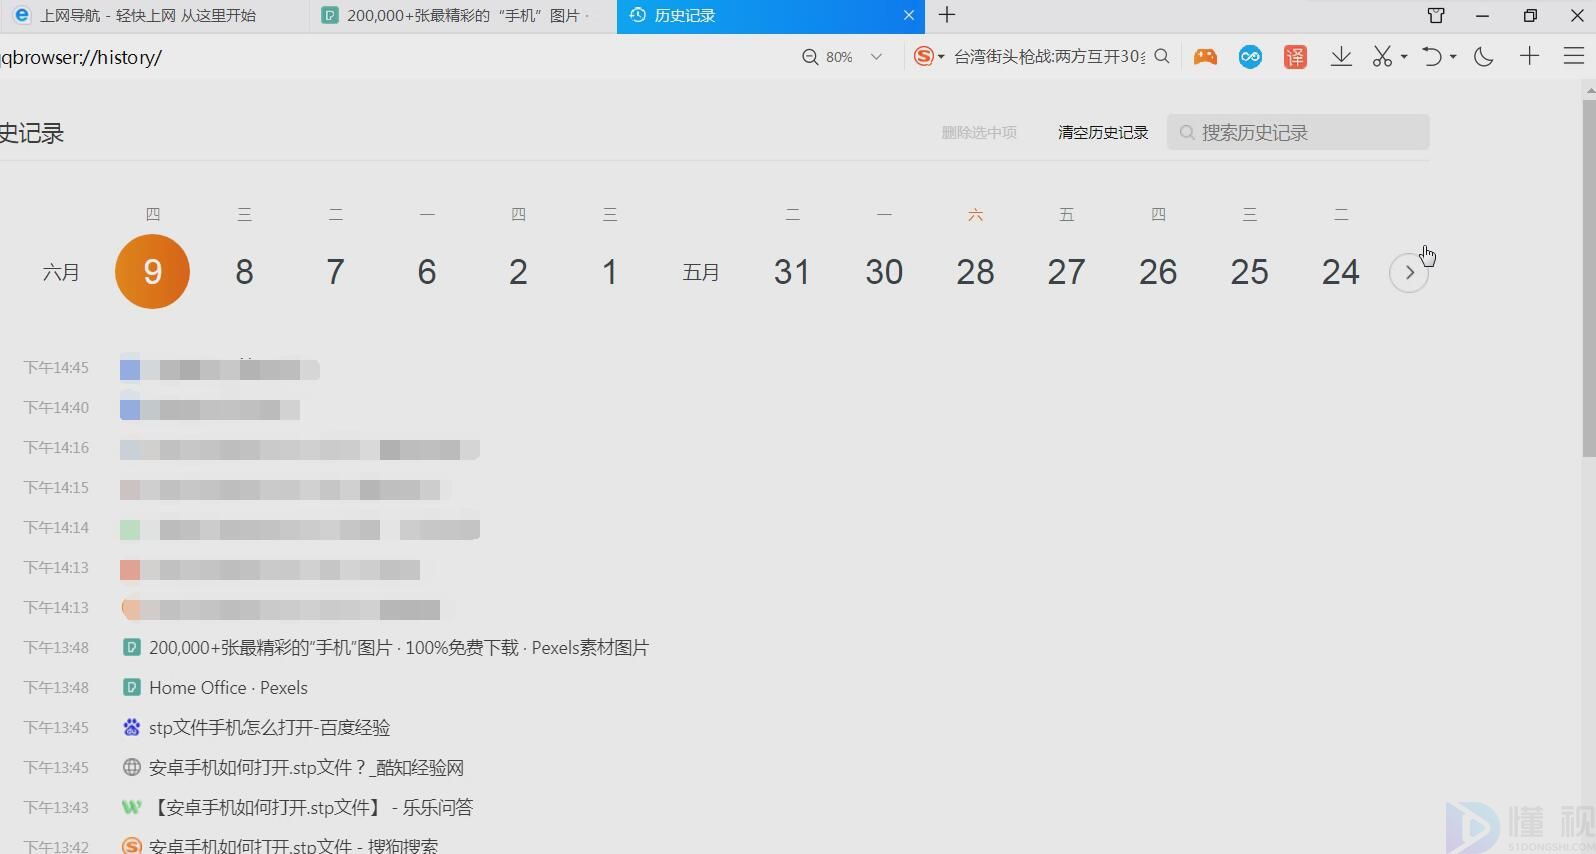Select date 2 in June
The height and width of the screenshot is (854, 1596).
[518, 271]
